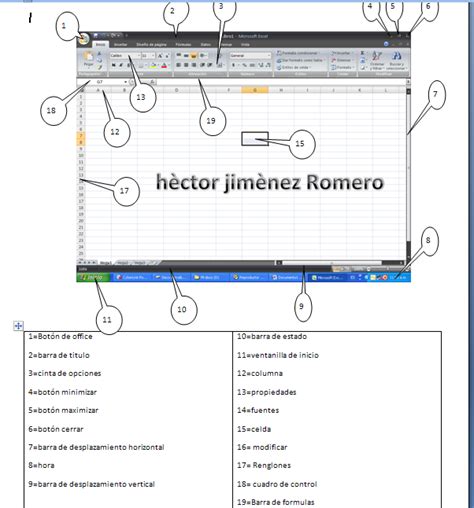Open the round Office button in Excel

(83, 39)
